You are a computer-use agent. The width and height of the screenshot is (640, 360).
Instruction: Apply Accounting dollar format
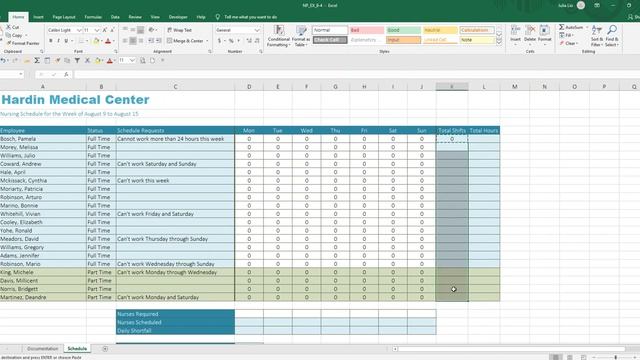(220, 41)
